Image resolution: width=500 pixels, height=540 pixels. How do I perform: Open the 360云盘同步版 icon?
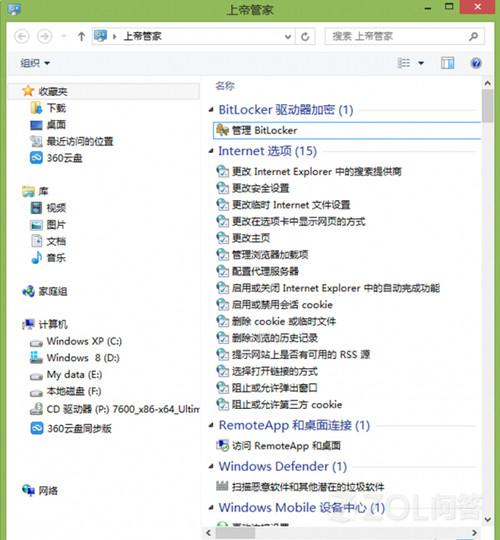(37, 428)
